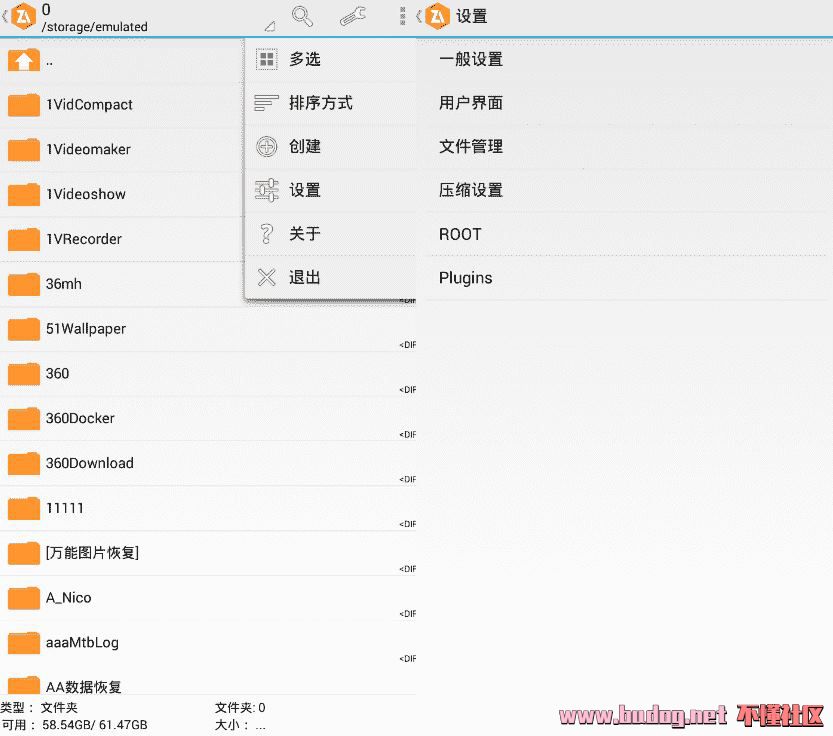Choose 多选 multi-select from the menu
This screenshot has width=833, height=736.
coord(330,59)
